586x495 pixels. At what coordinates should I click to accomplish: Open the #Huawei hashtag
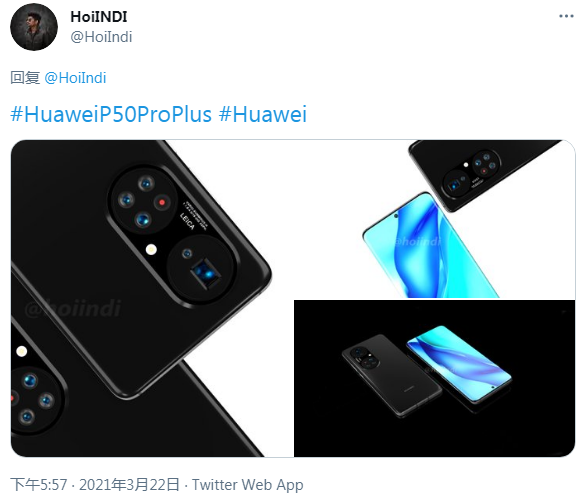click(x=263, y=114)
